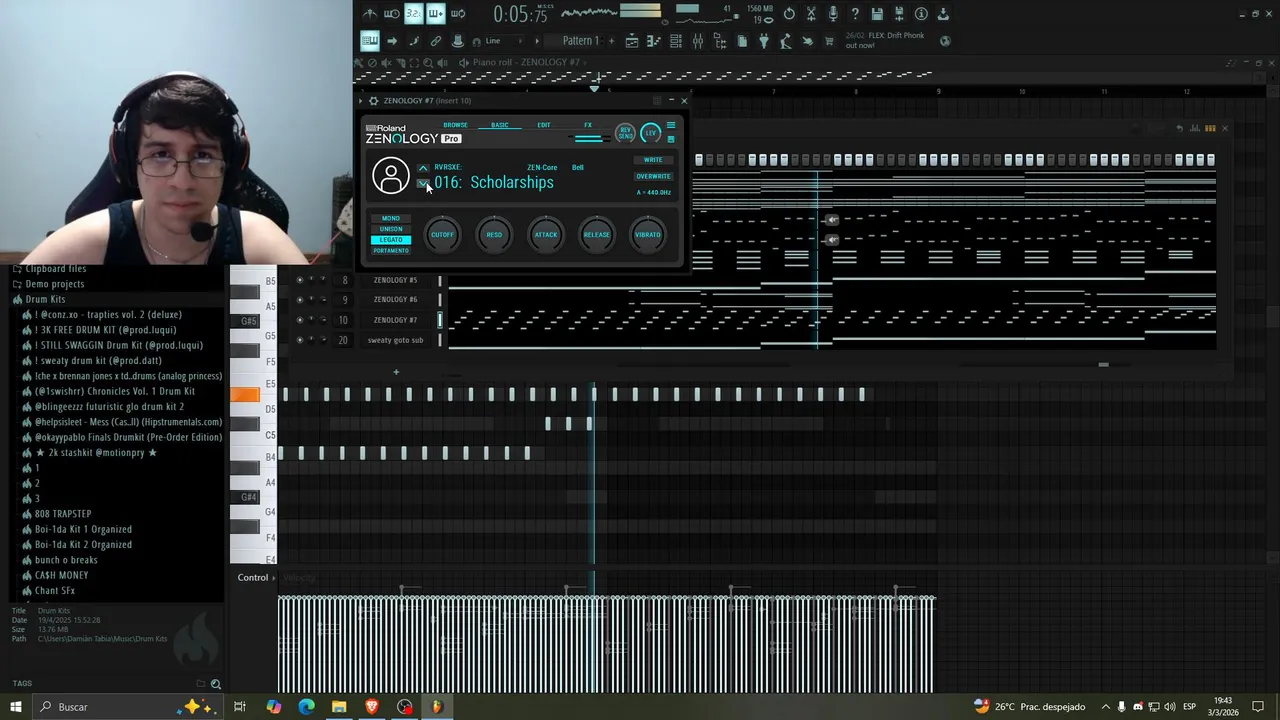Click the browser search magnifier icon
The width and height of the screenshot is (1280, 720).
[215, 684]
